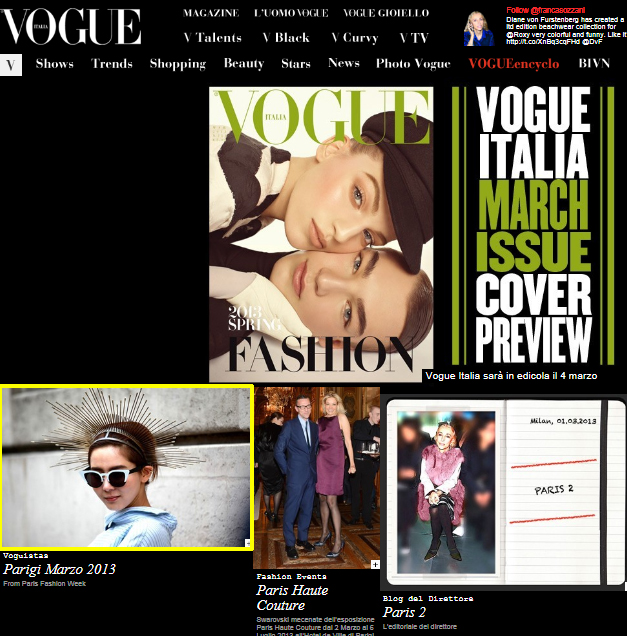Open Franca Sozzani's Twitter profile picture
Image resolution: width=627 pixels, height=636 pixels.
pos(479,28)
